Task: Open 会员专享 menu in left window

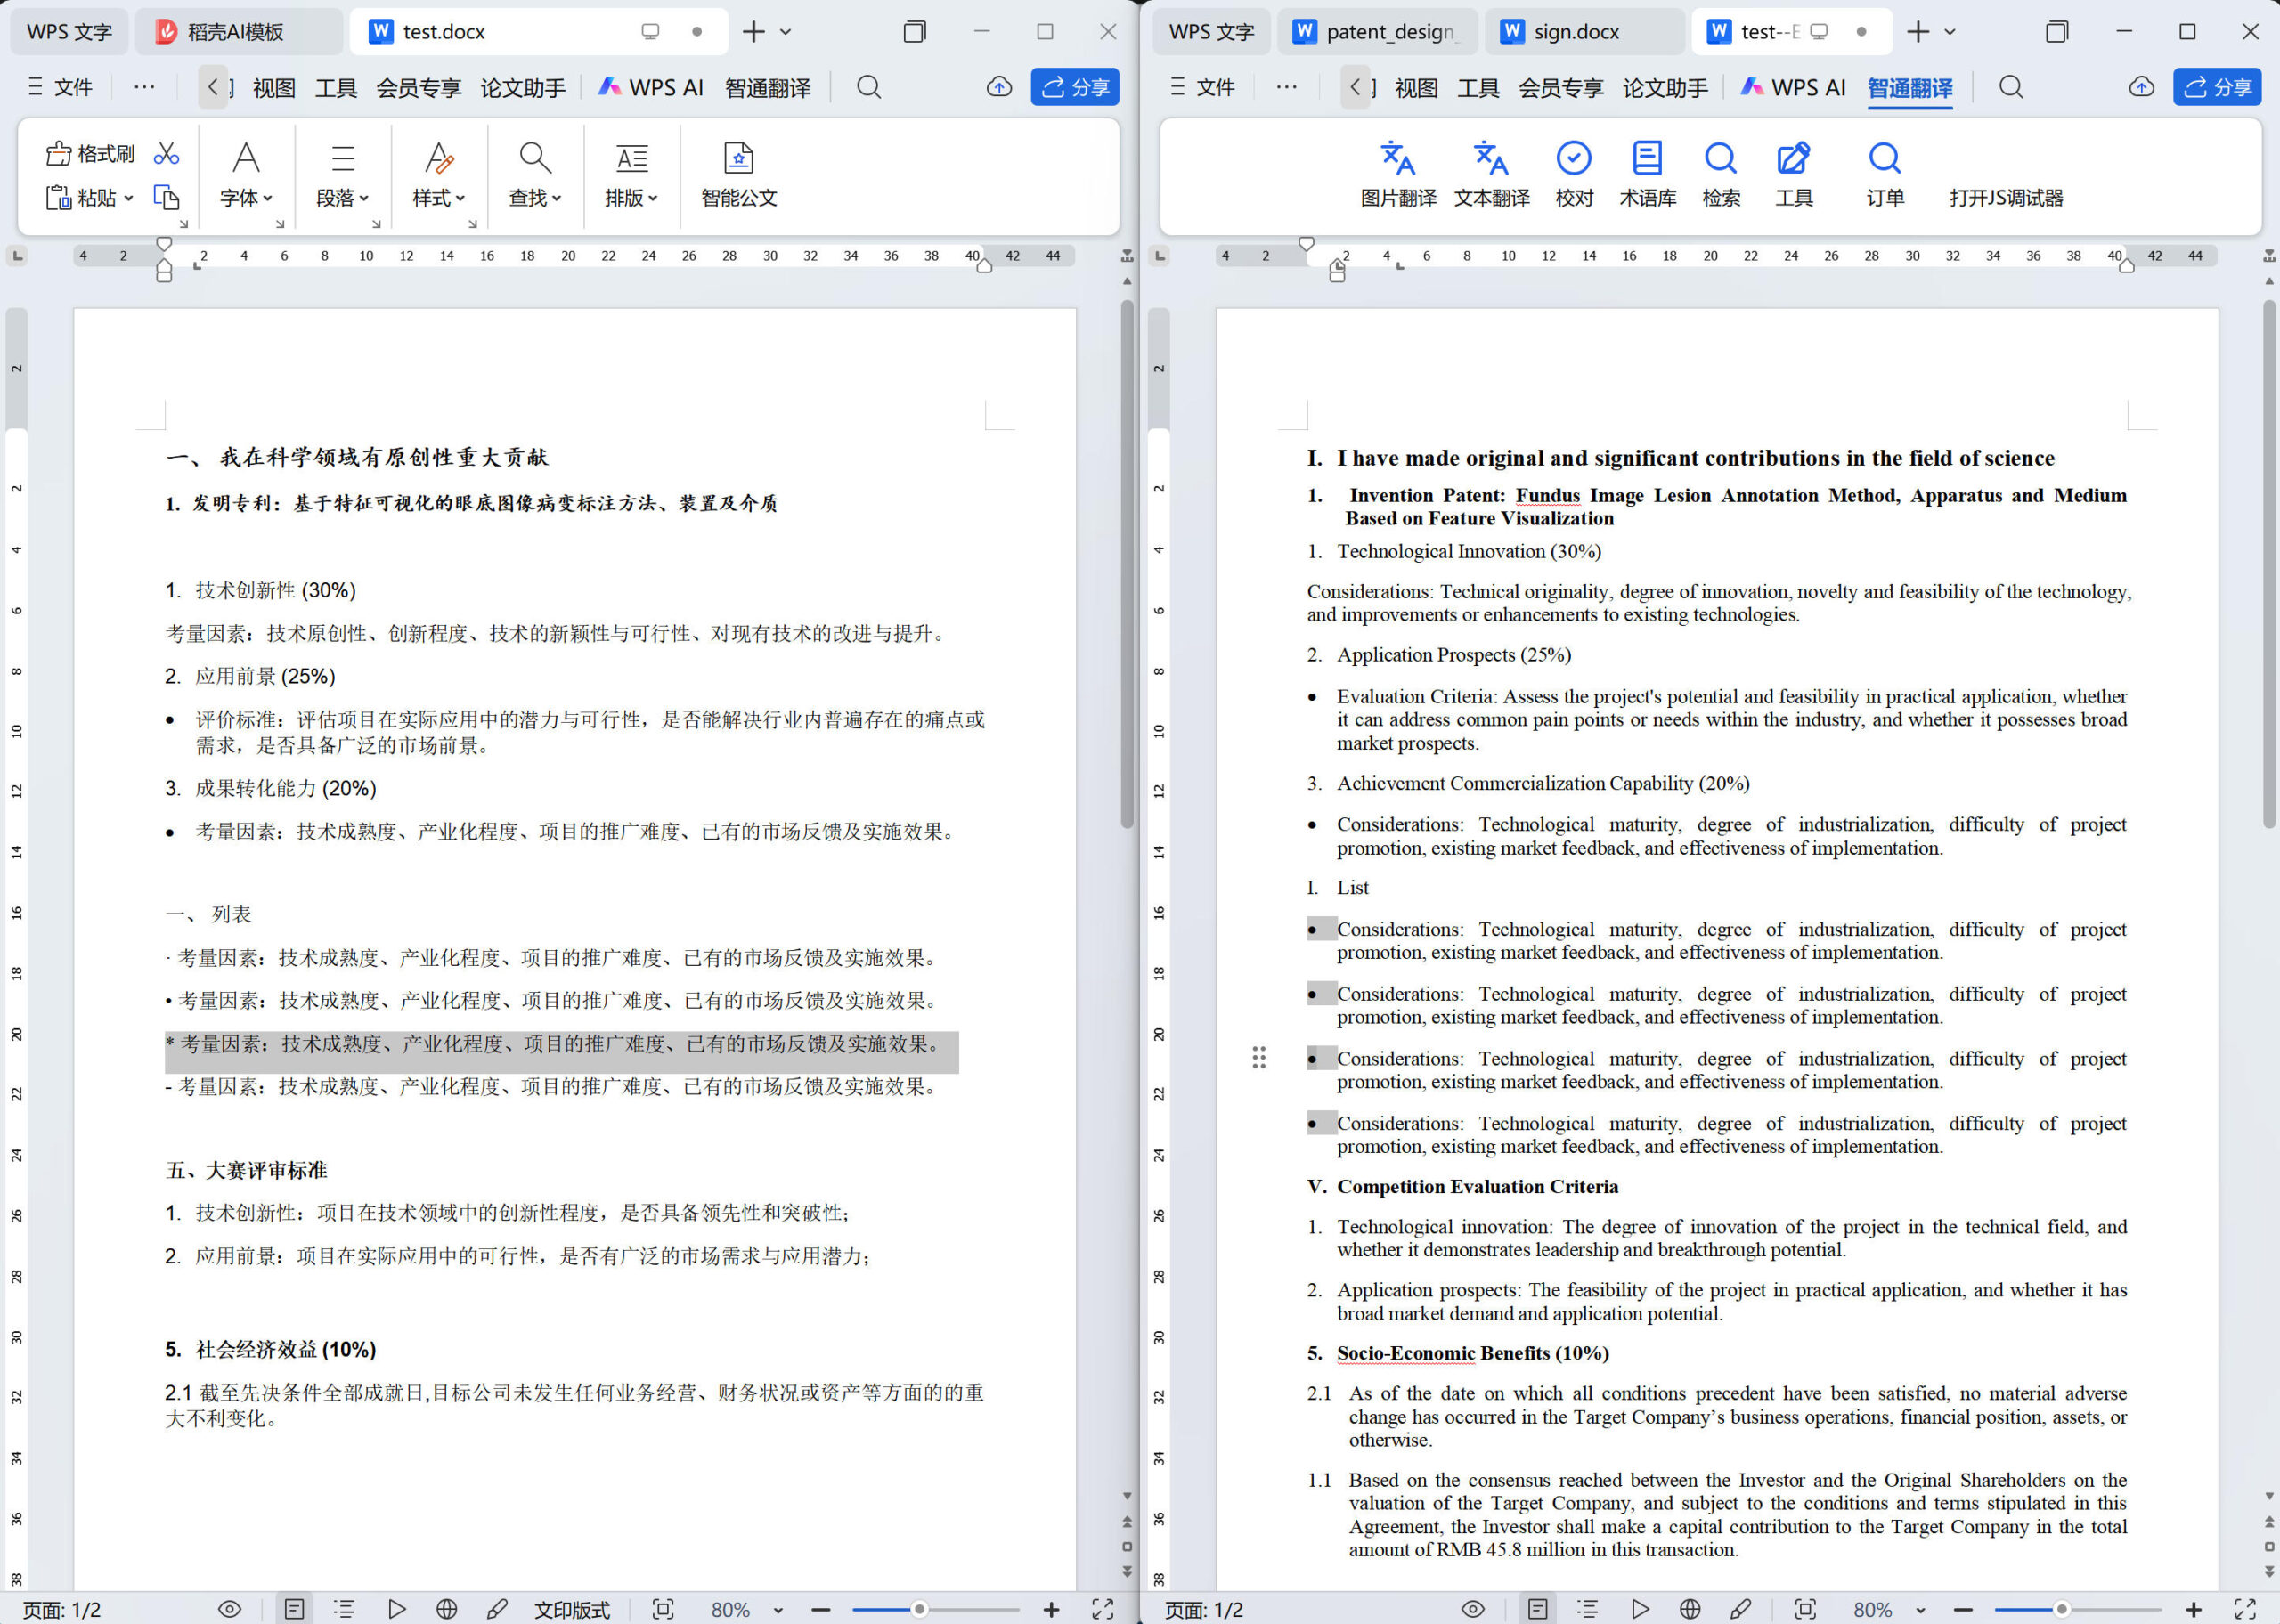Action: point(418,88)
